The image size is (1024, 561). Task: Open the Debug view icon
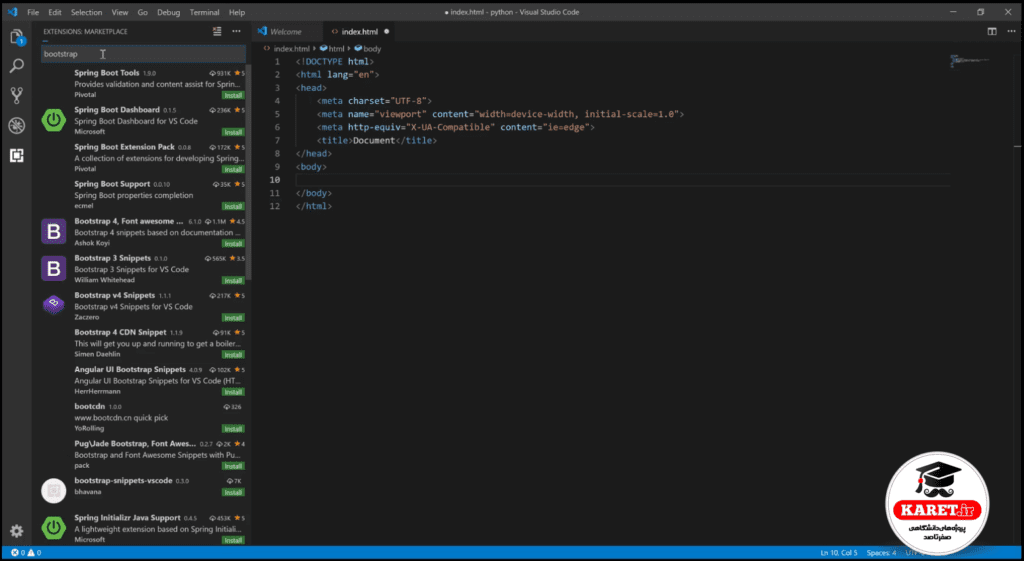tap(17, 125)
